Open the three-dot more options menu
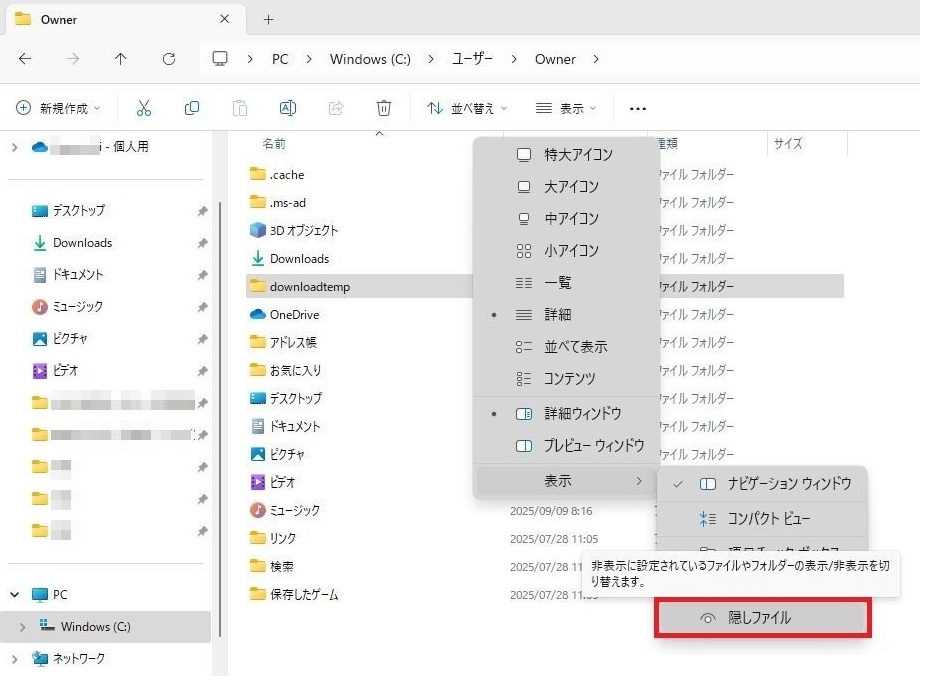This screenshot has width=930, height=681. (x=638, y=108)
